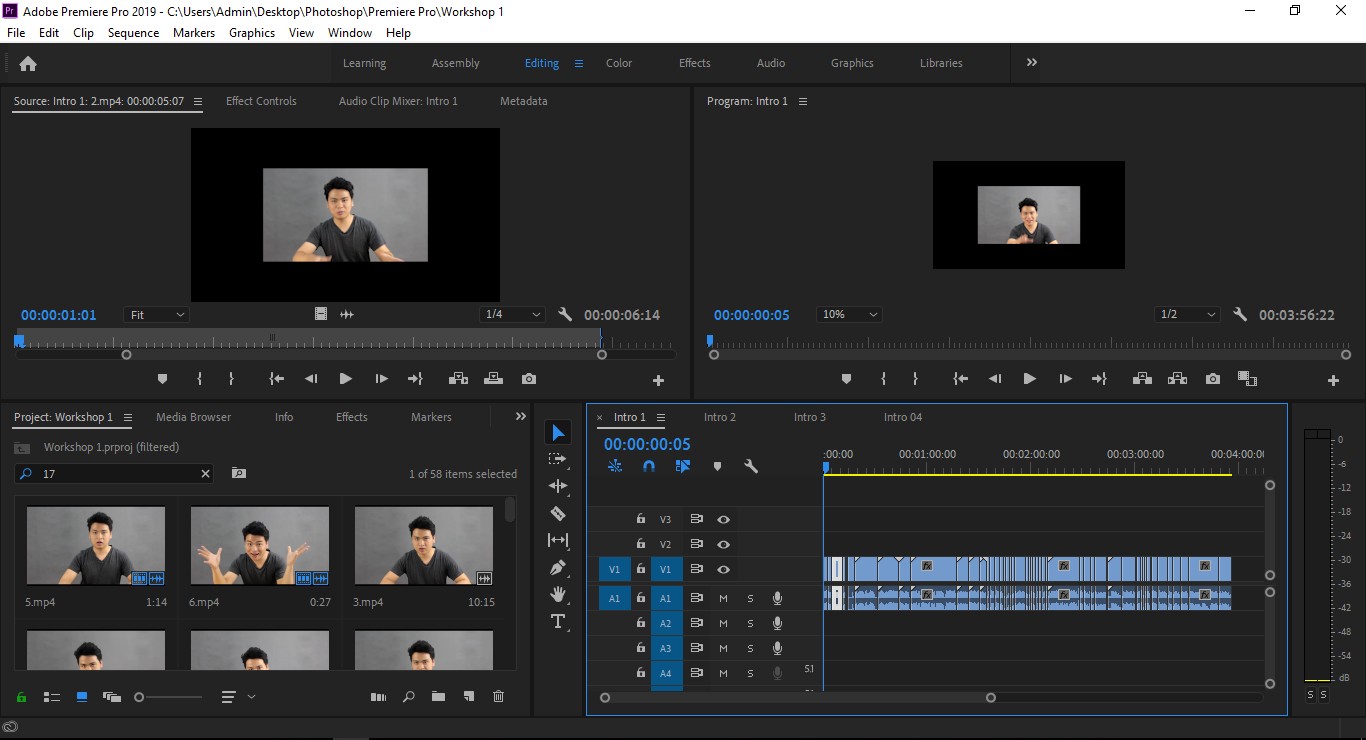
Task: Clear the search field text
Action: pos(205,474)
